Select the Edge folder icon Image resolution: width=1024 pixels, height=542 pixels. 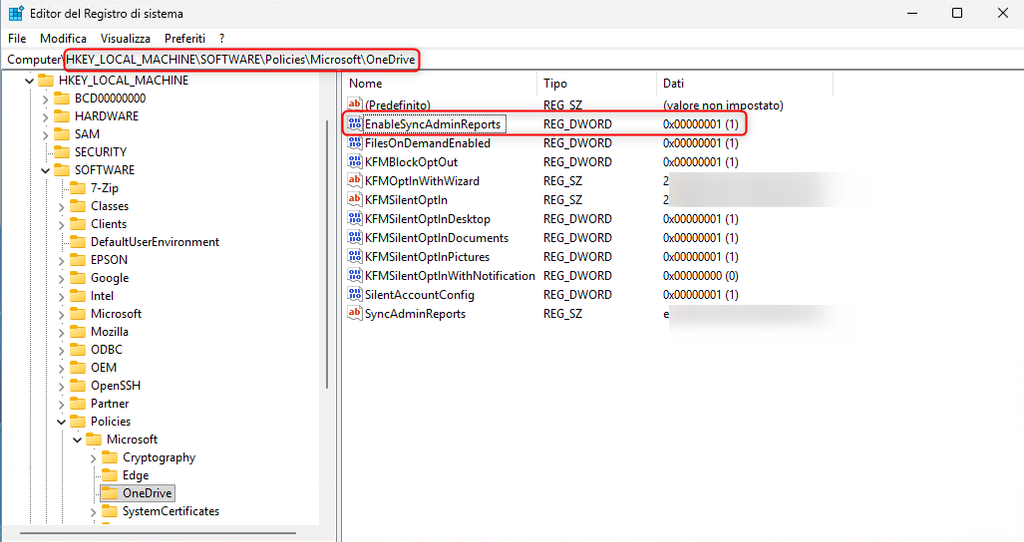tap(110, 475)
